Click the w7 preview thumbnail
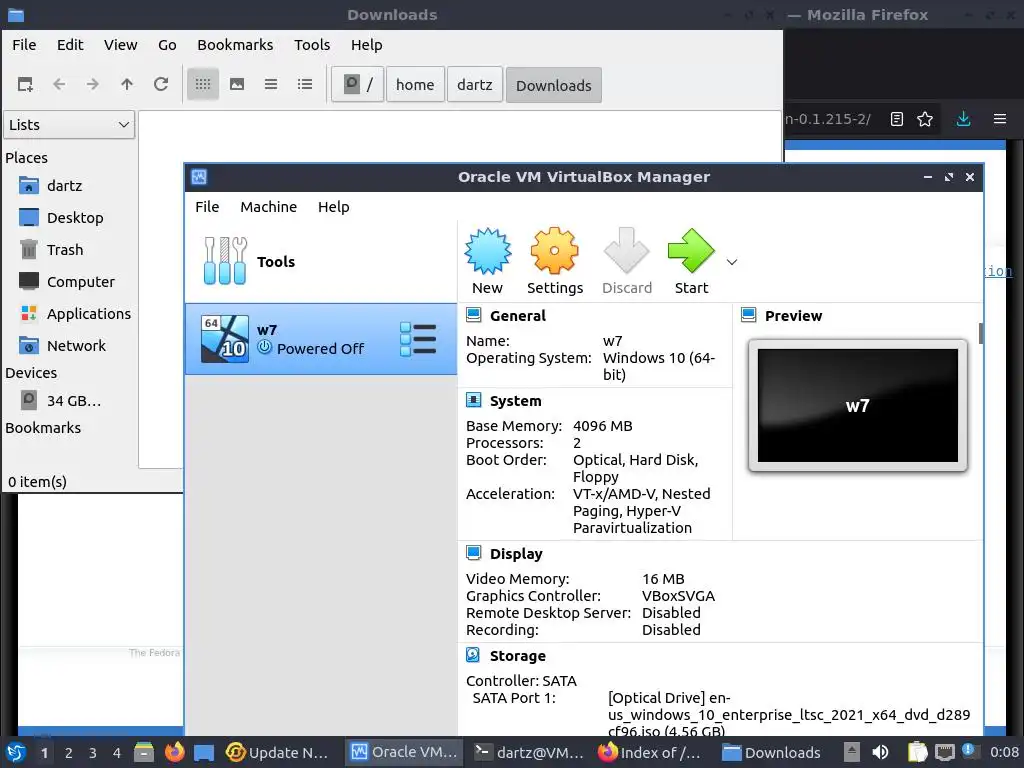Screen dimensions: 1024x768 coord(857,405)
